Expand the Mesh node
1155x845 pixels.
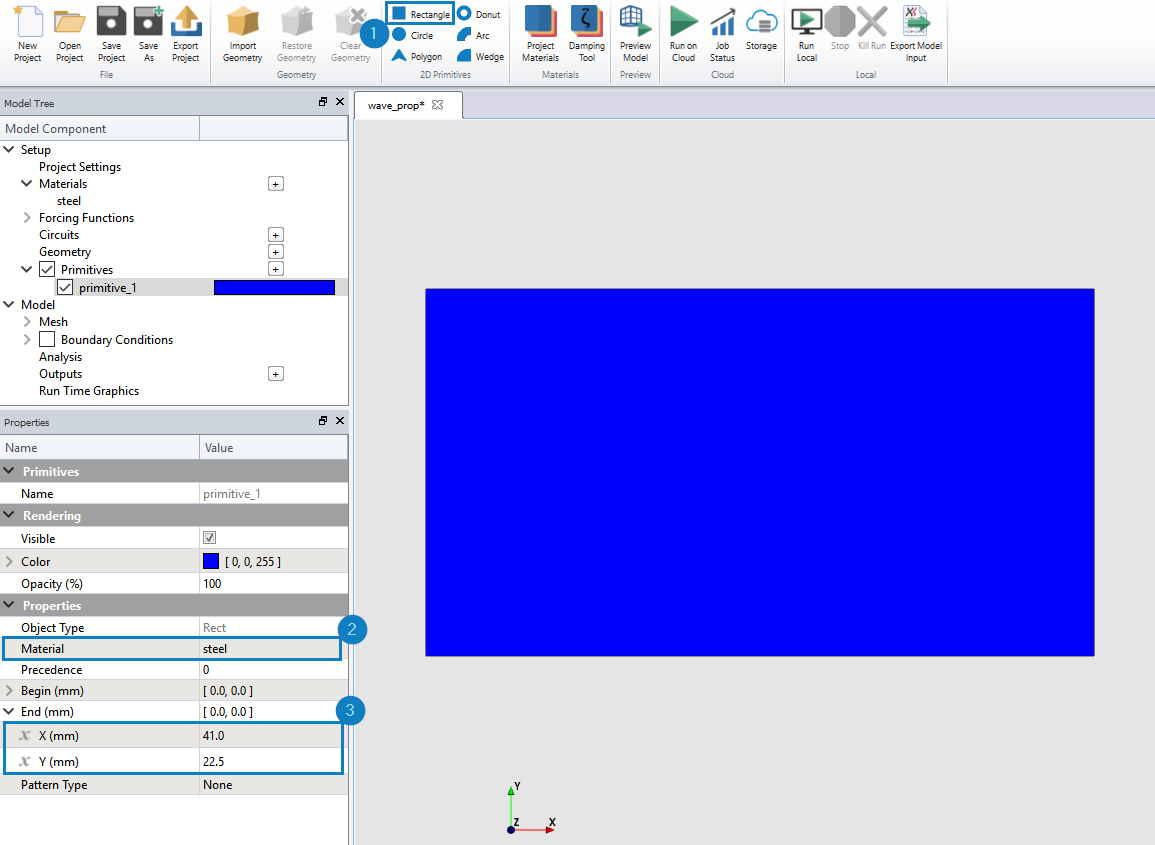(x=27, y=321)
